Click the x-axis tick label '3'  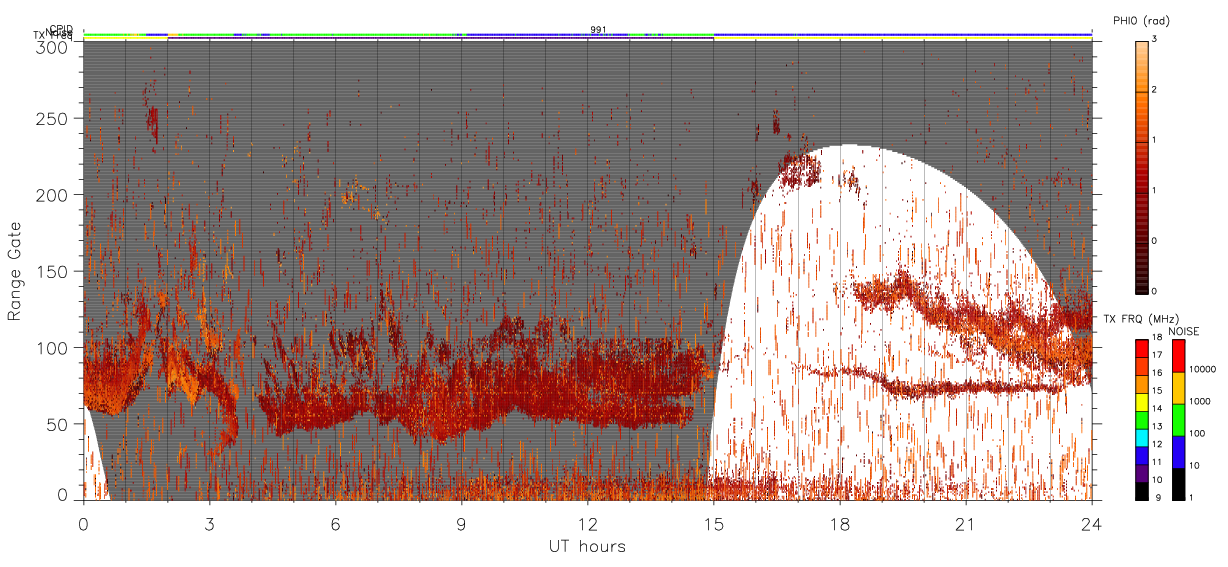tap(209, 524)
